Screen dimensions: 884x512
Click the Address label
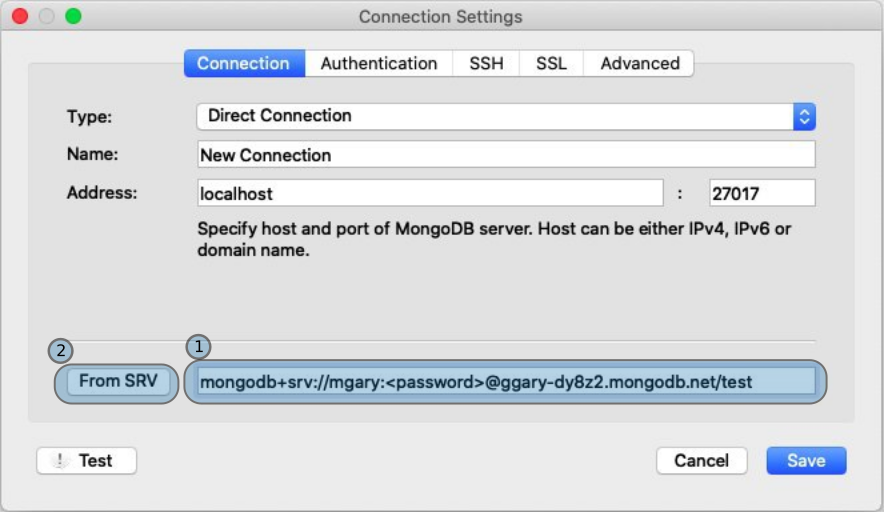(102, 193)
